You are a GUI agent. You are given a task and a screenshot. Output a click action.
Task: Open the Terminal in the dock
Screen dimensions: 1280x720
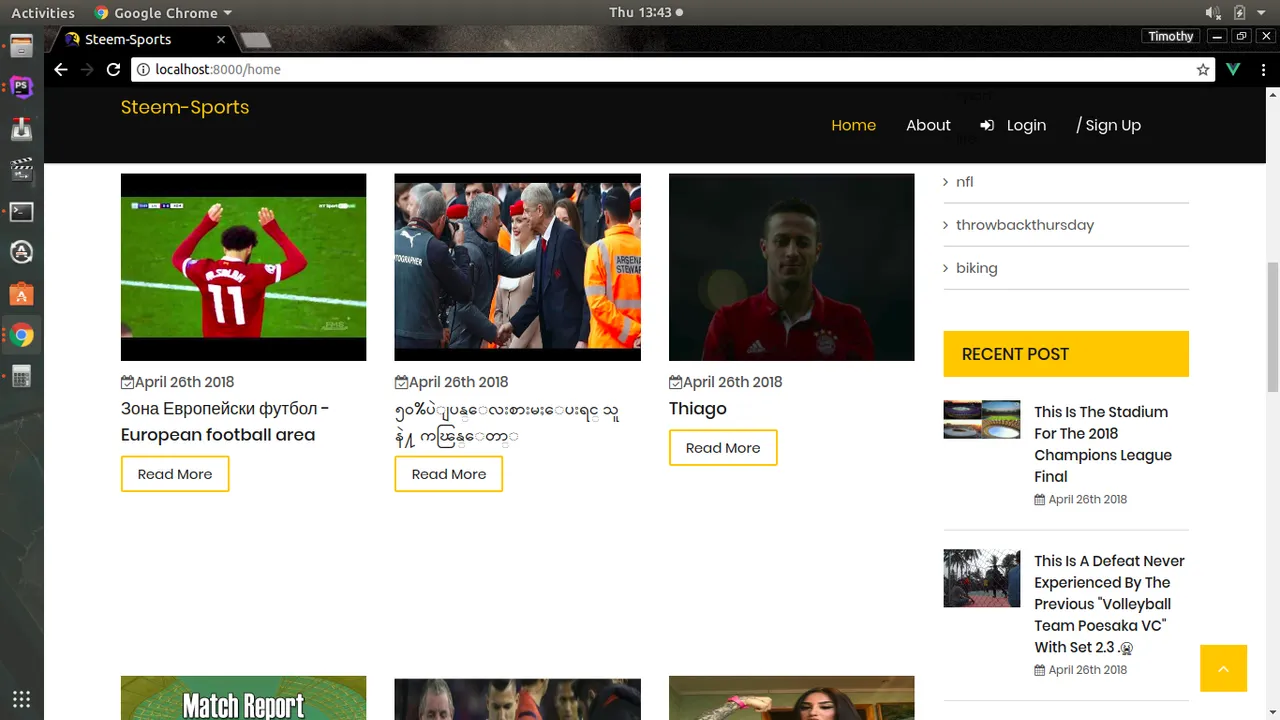click(x=21, y=211)
